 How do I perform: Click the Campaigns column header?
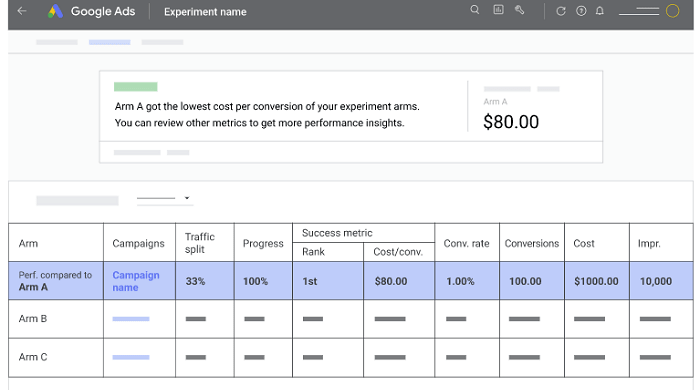click(138, 244)
